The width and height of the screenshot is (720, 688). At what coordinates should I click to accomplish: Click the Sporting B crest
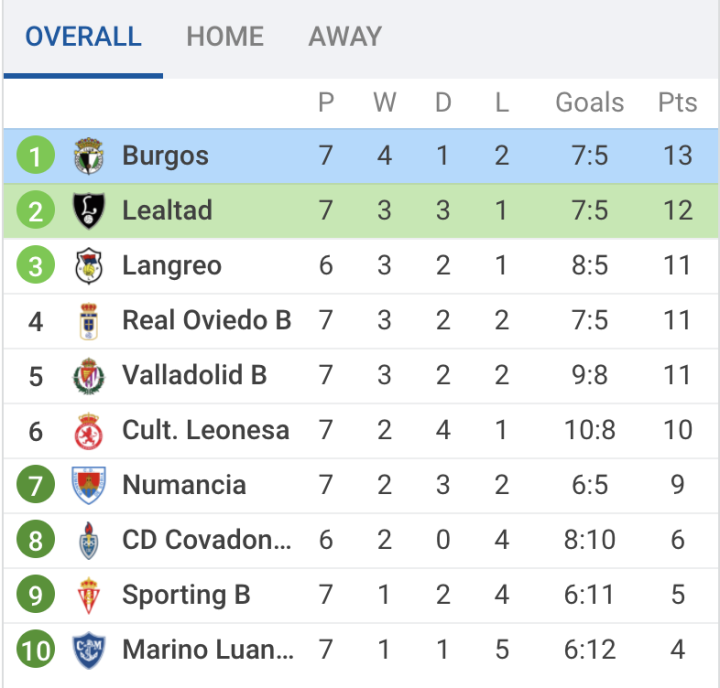pos(89,596)
